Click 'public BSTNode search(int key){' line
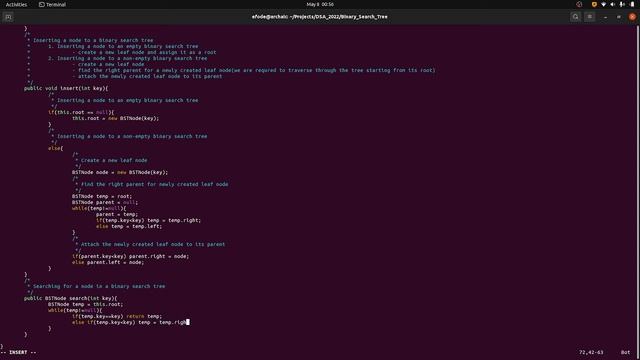Screen dimensions: 640x360 click(71, 298)
